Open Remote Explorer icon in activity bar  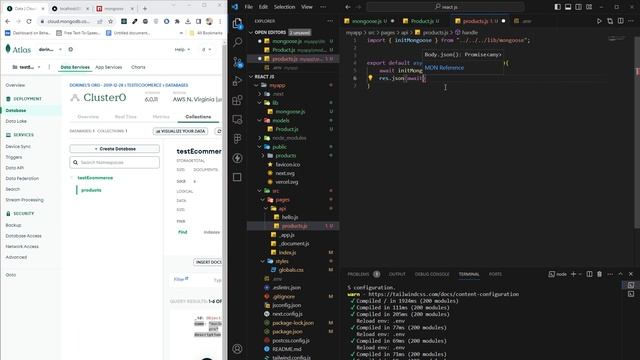pyautogui.click(x=237, y=120)
